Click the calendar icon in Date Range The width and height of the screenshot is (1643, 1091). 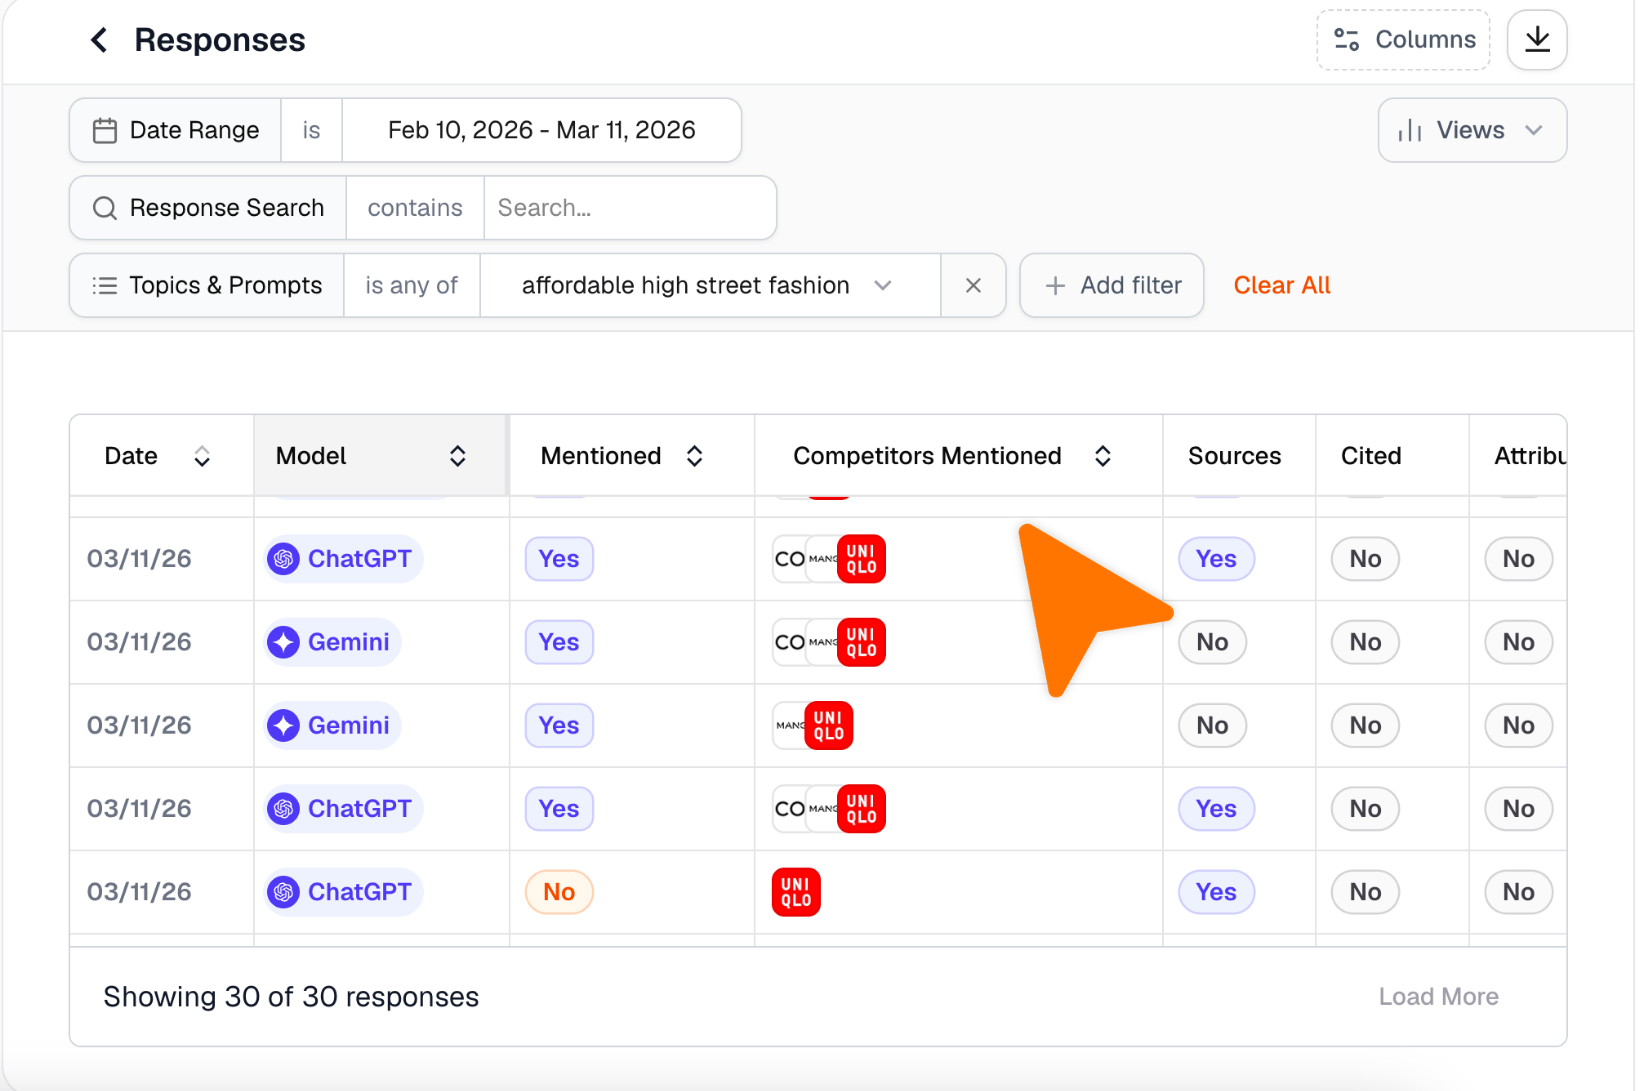click(x=105, y=131)
